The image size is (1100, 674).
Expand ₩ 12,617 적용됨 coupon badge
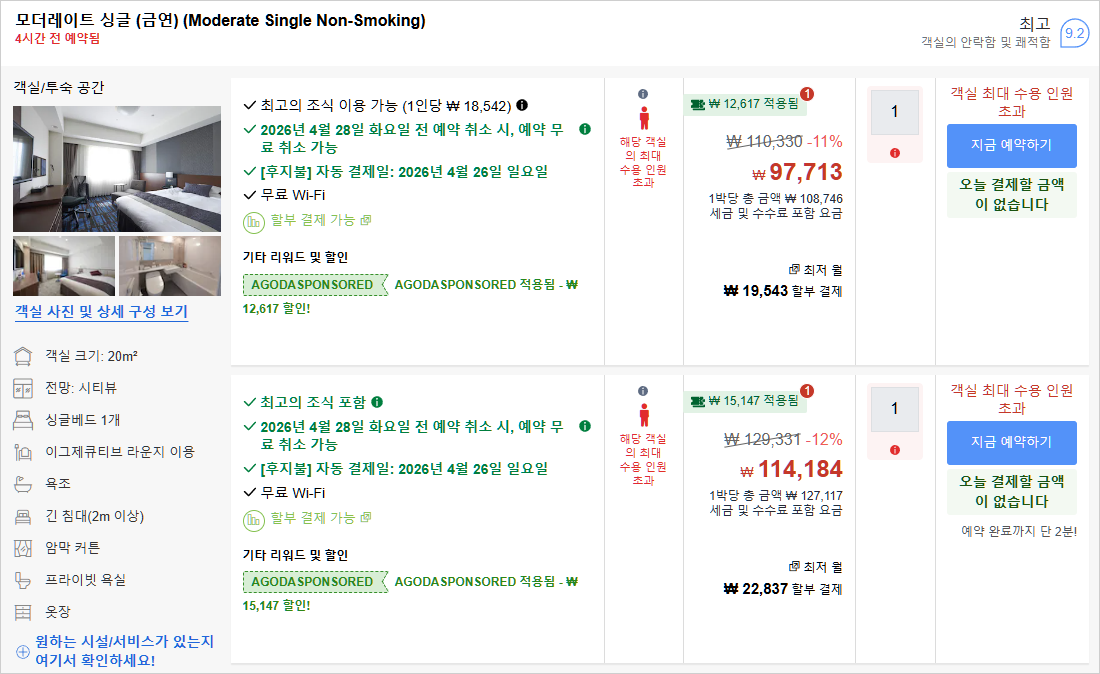tap(745, 104)
